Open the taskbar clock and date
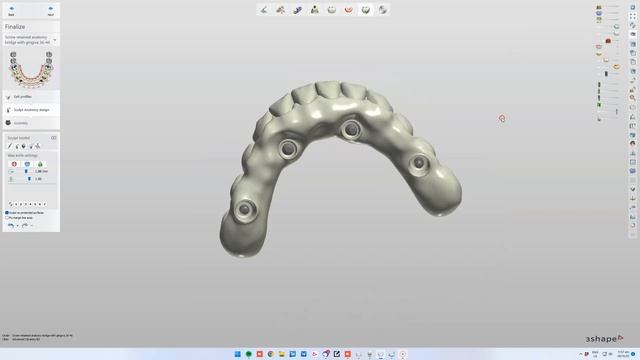Image resolution: width=640 pixels, height=360 pixels. coord(623,354)
